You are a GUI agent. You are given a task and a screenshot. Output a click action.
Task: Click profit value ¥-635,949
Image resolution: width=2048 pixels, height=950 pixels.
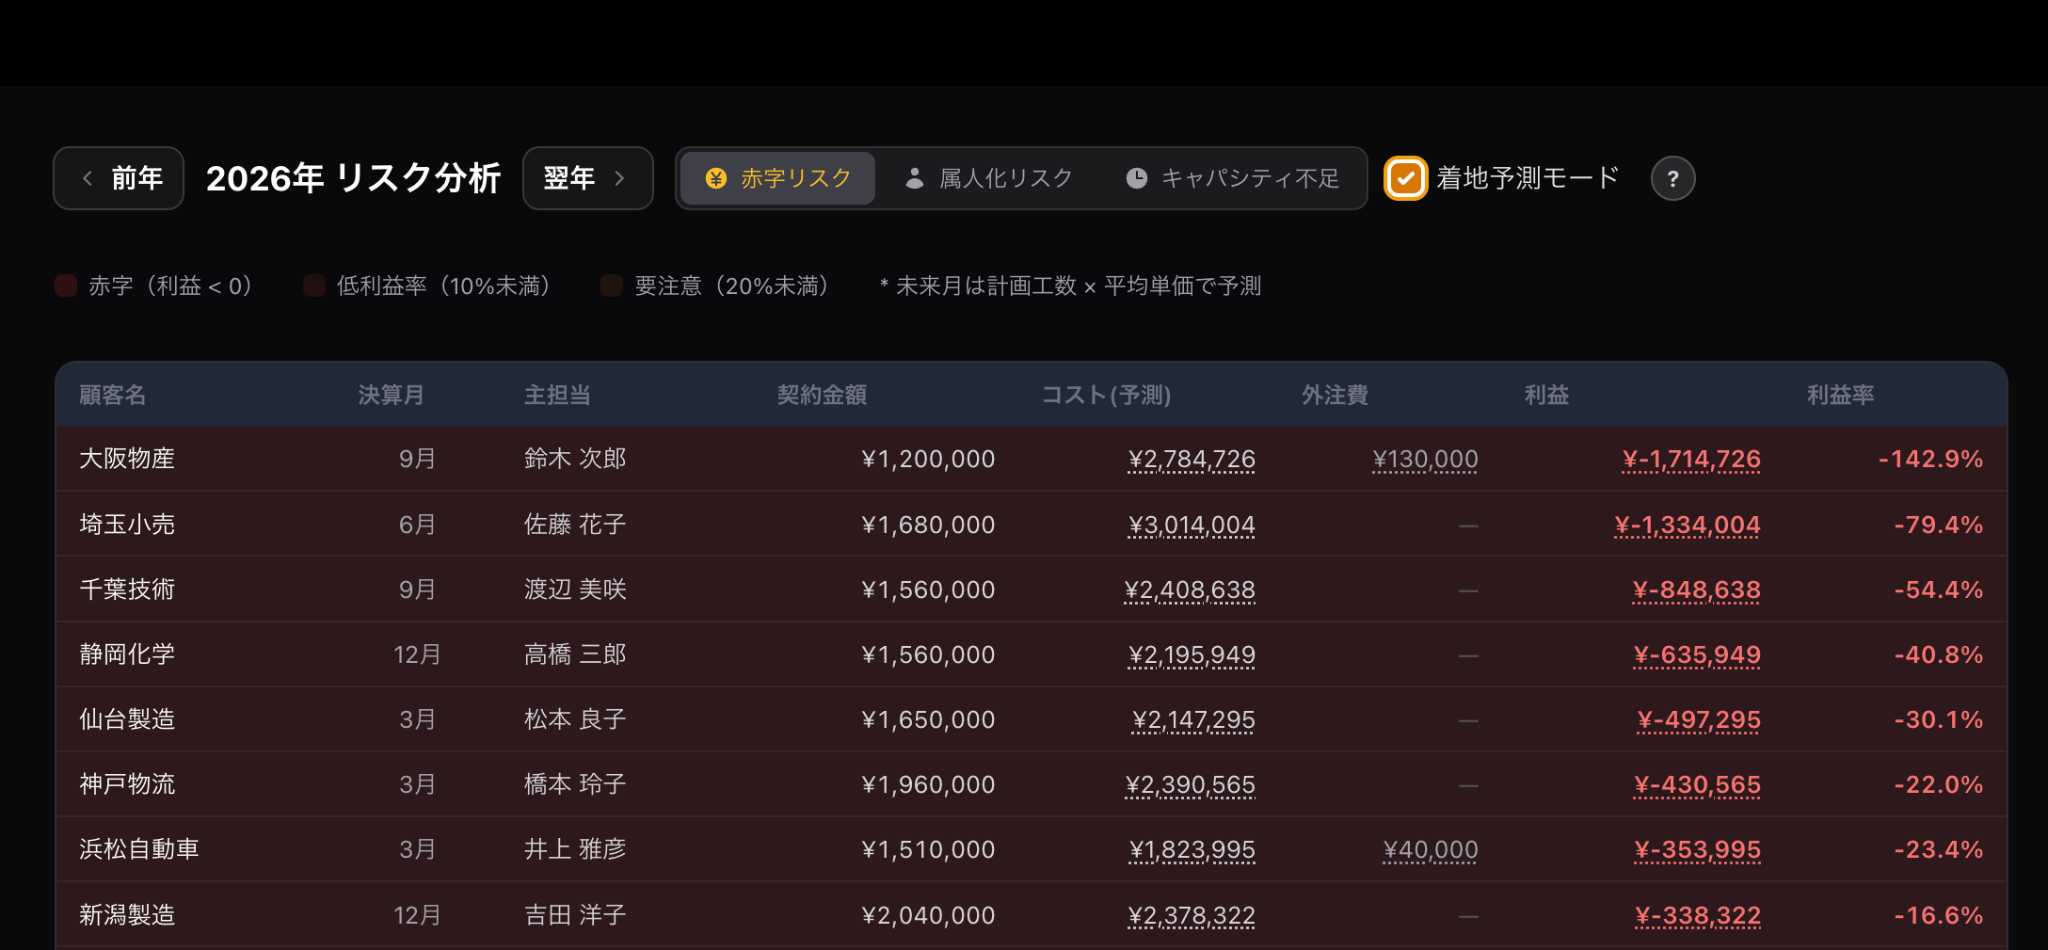click(1697, 655)
